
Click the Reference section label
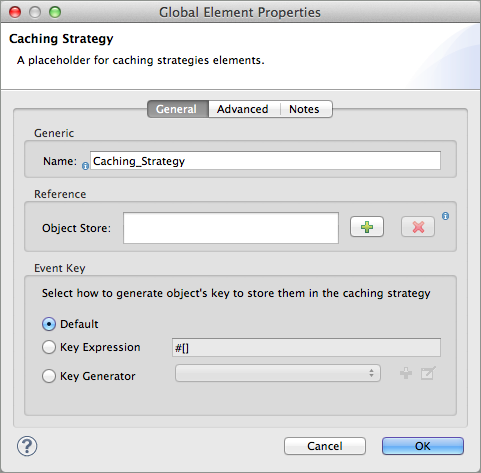pyautogui.click(x=60, y=194)
